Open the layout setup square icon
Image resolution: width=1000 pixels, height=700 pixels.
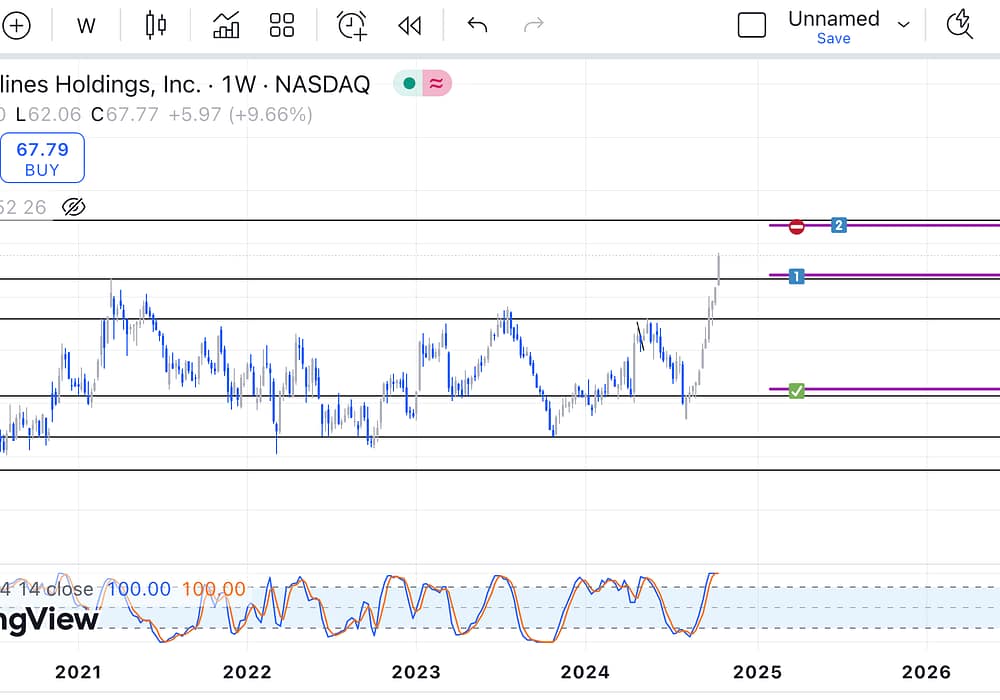[x=751, y=26]
